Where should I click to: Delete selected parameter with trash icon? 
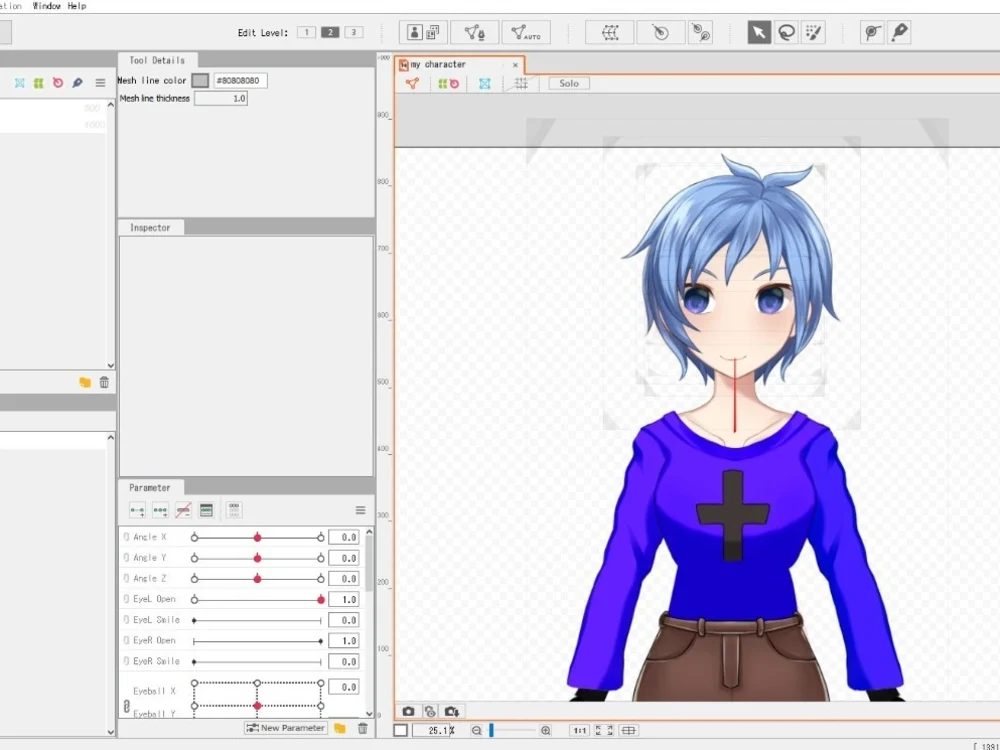coord(362,728)
